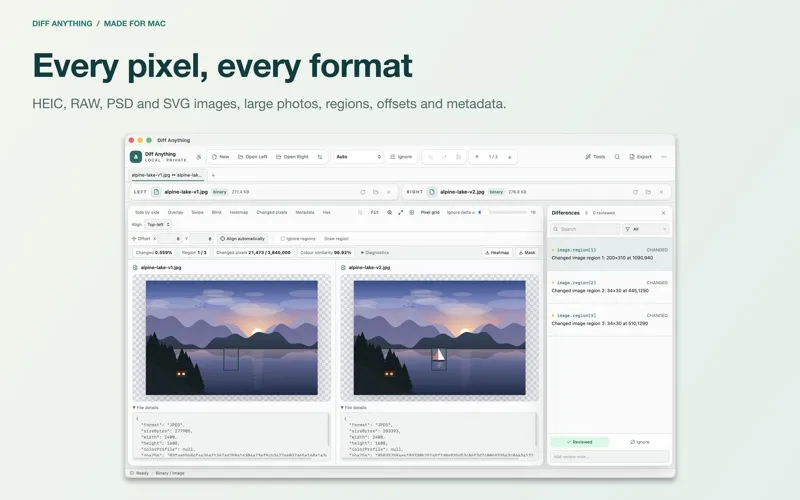Click the Offset Y input field

tap(202, 238)
